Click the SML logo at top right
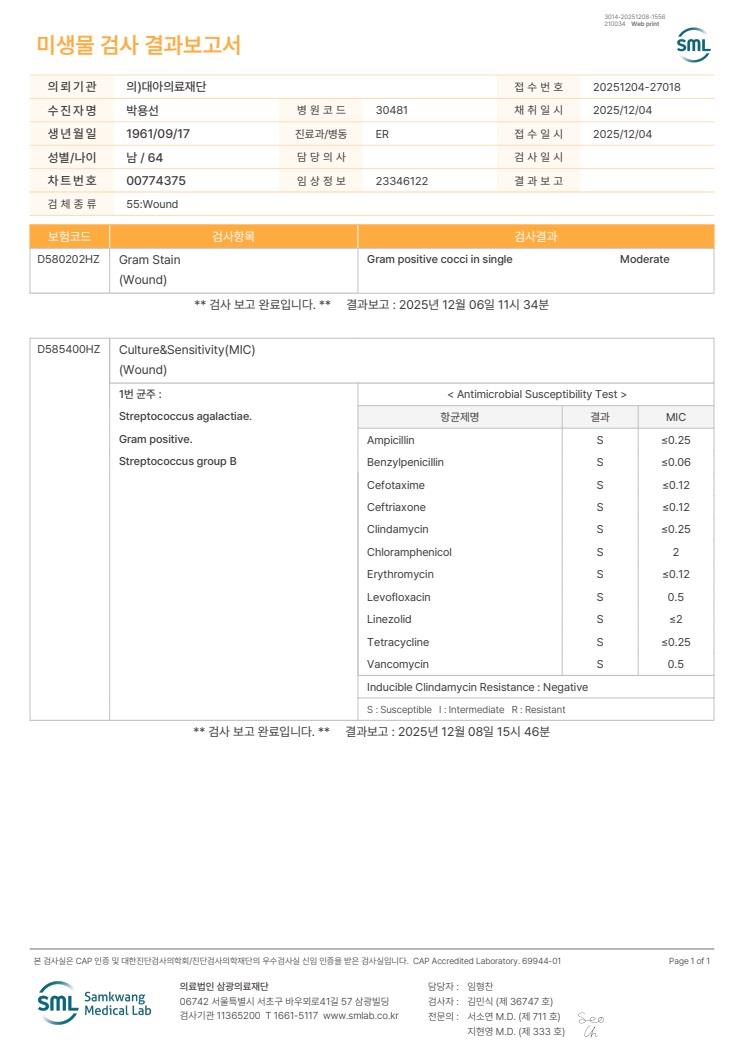Image resolution: width=744 pixels, height=1052 pixels. click(693, 45)
